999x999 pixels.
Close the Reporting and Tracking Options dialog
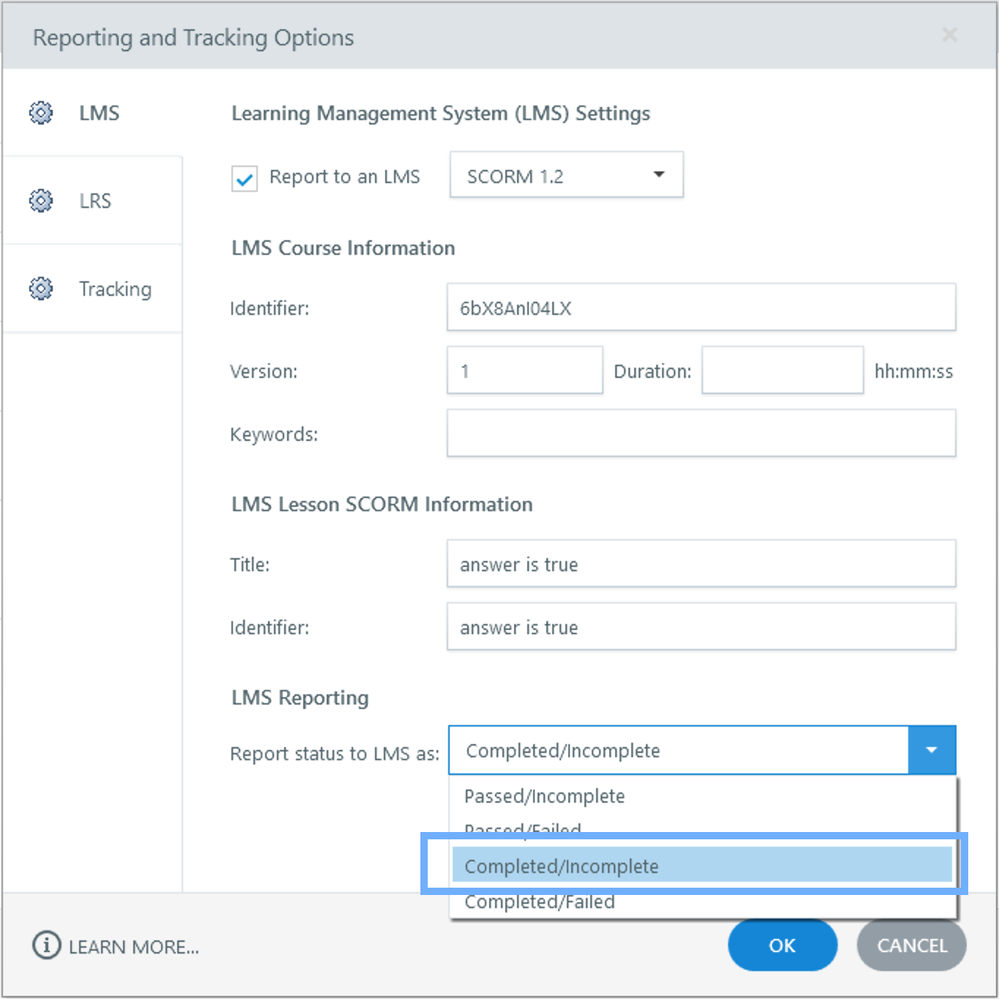point(949,36)
